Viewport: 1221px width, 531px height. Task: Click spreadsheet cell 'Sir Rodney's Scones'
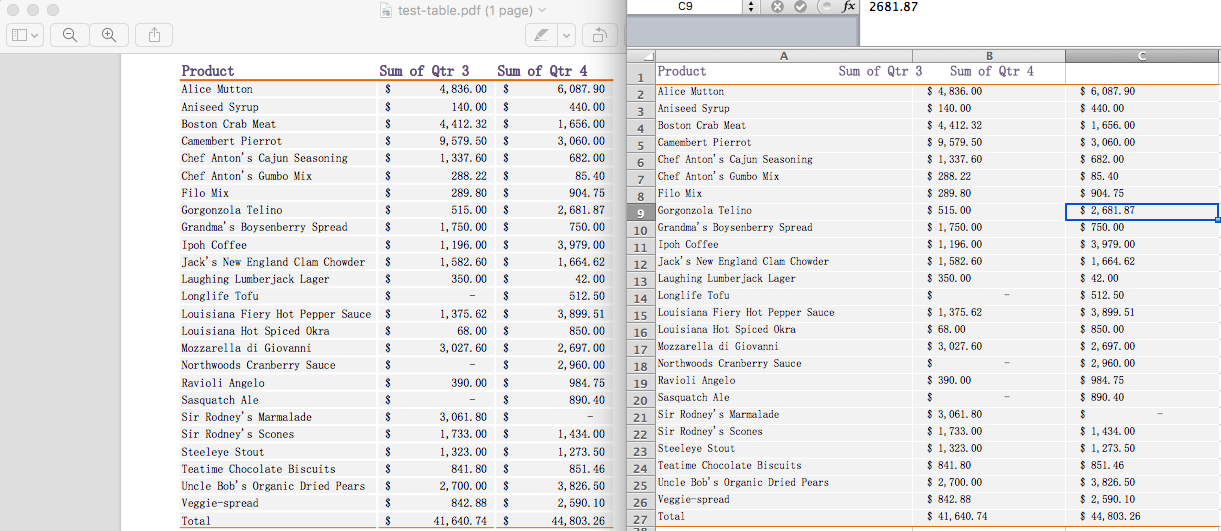[710, 432]
